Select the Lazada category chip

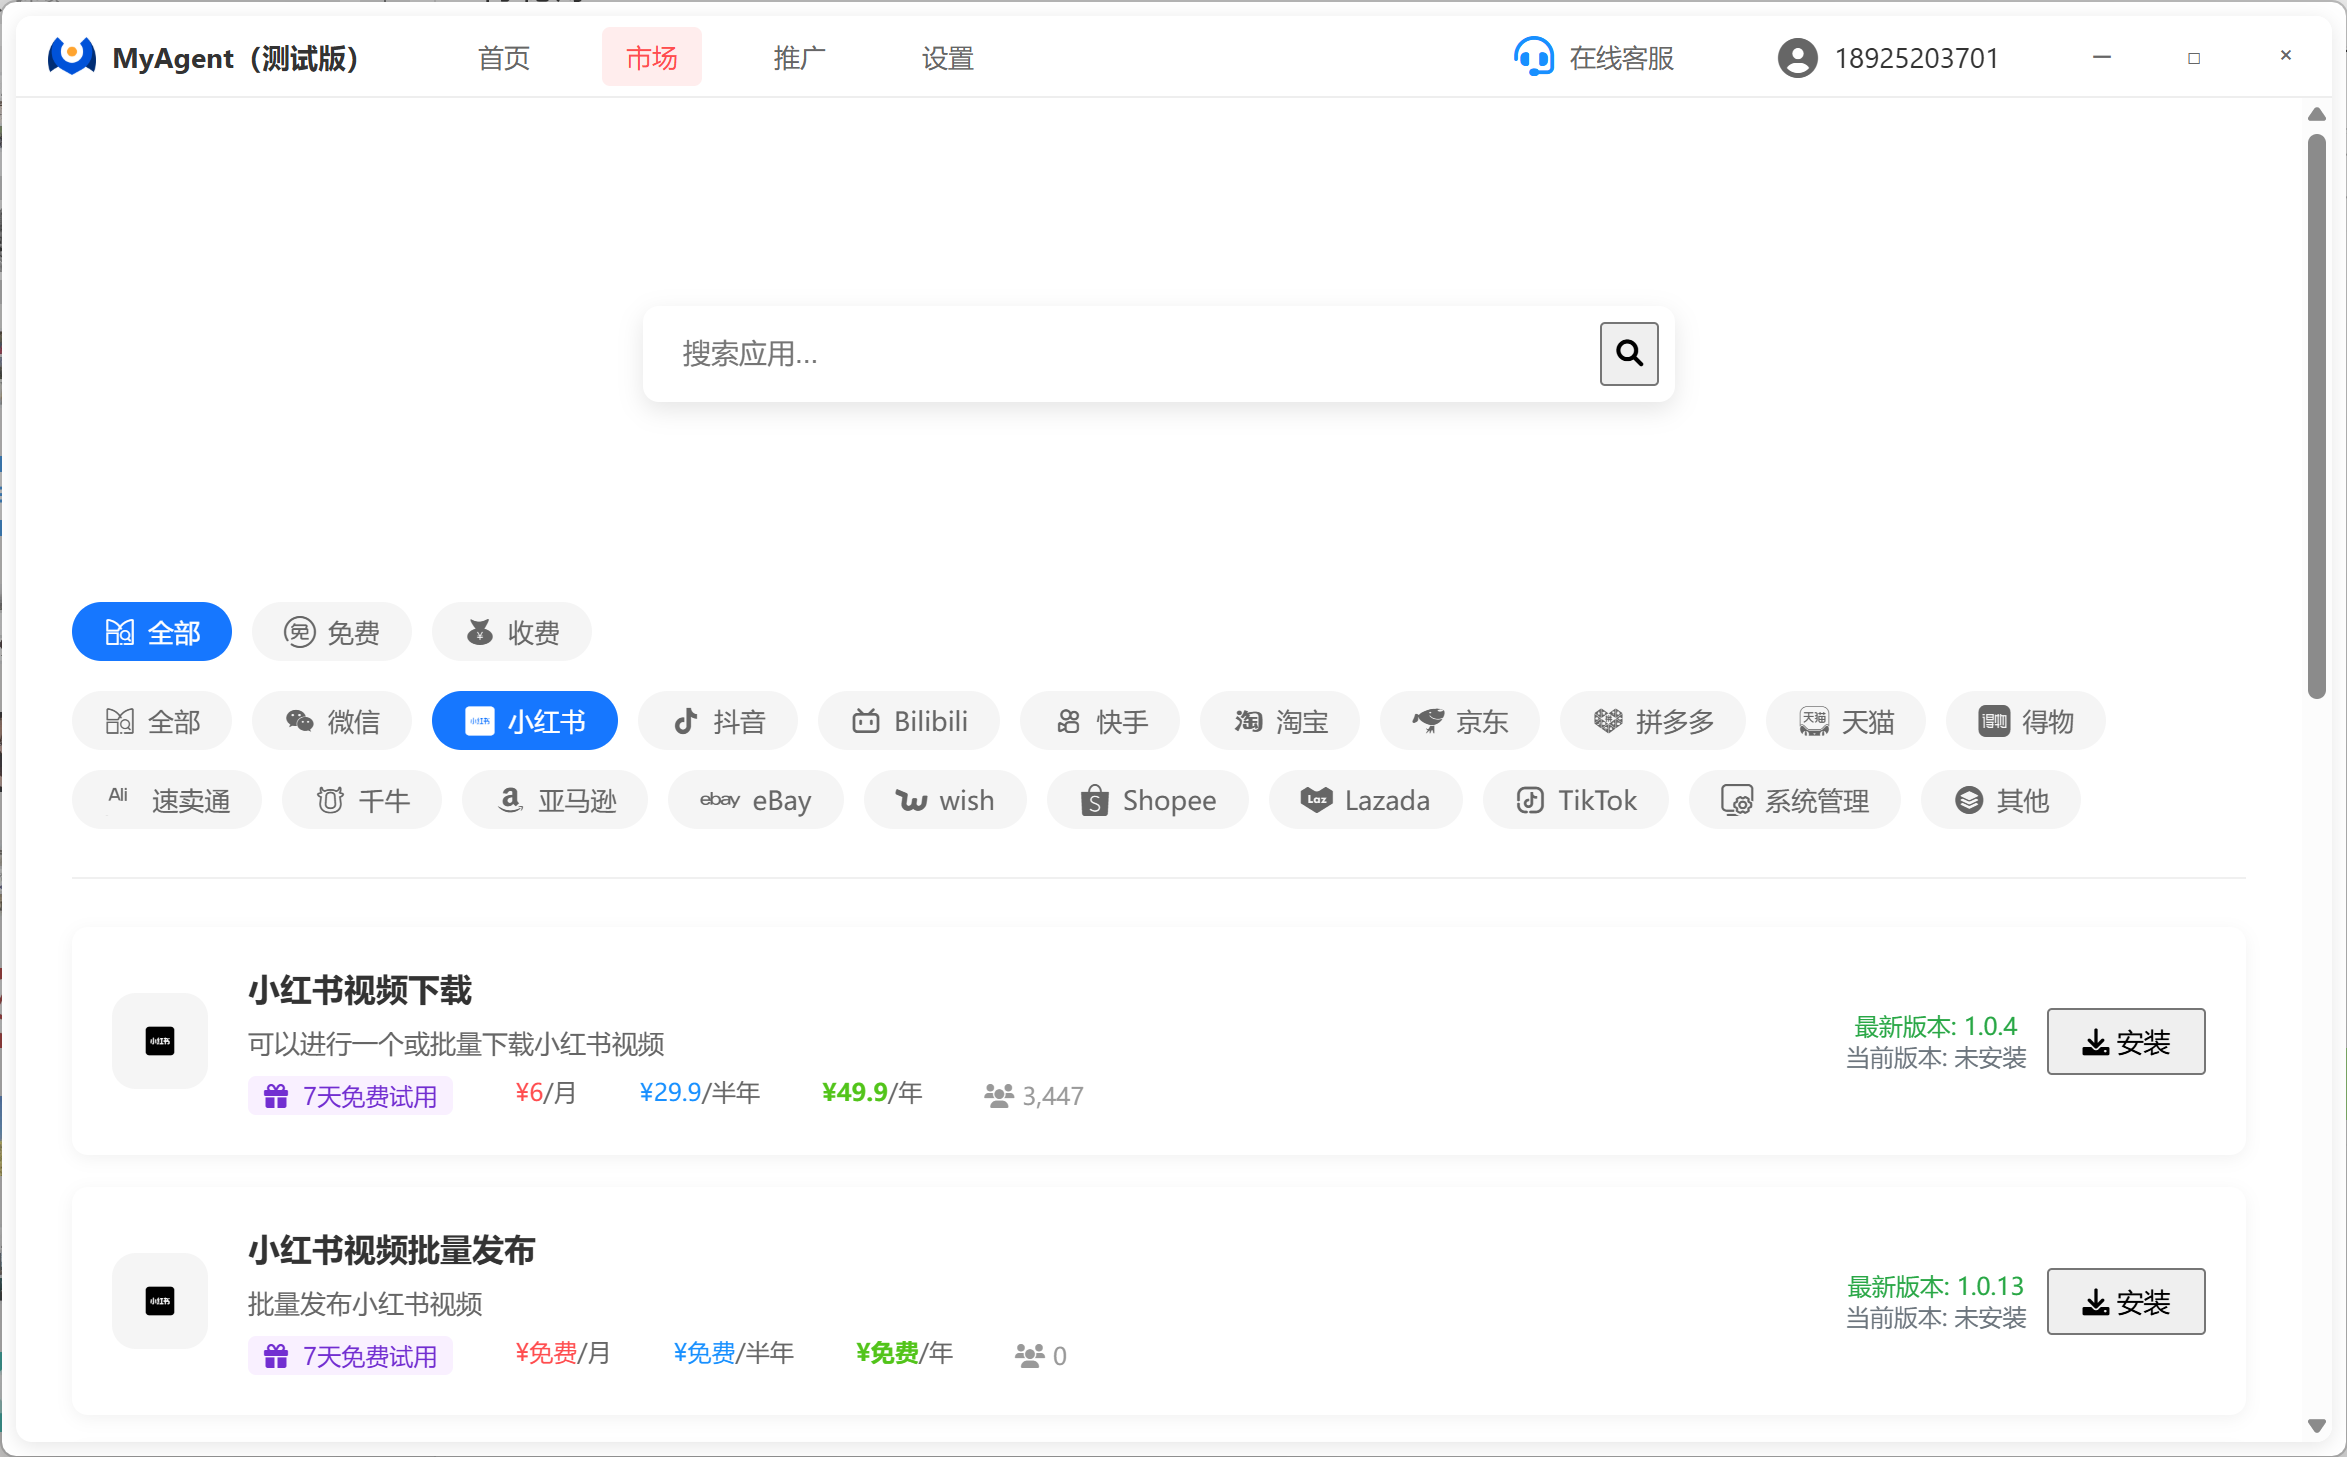pos(1364,800)
